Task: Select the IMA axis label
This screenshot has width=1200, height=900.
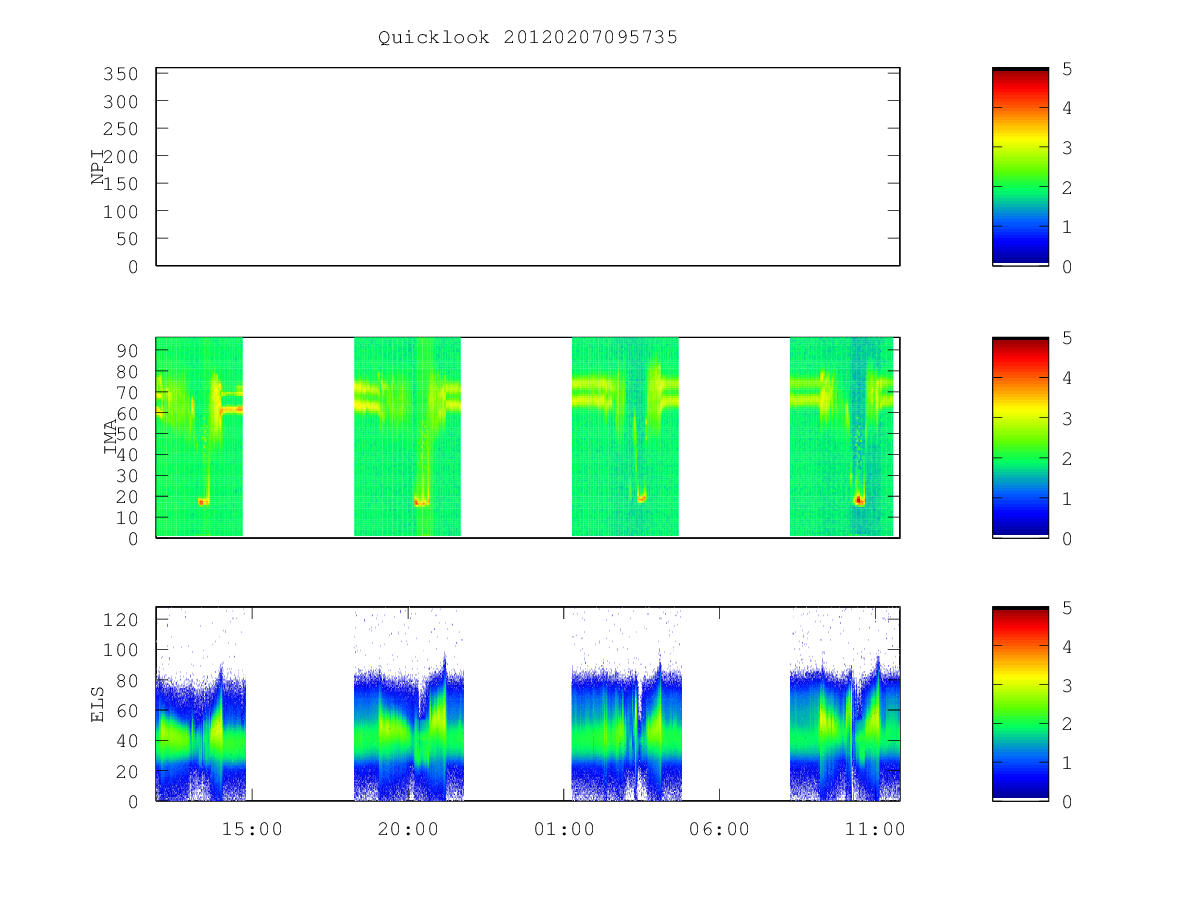Action: coord(110,437)
